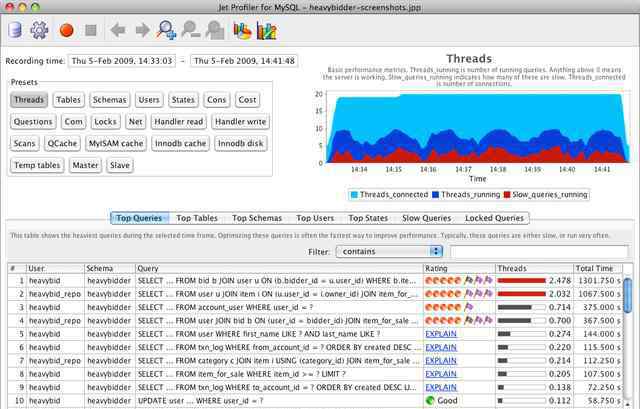Choose the Innodb cache preset
The width and height of the screenshot is (640, 409).
tap(180, 144)
